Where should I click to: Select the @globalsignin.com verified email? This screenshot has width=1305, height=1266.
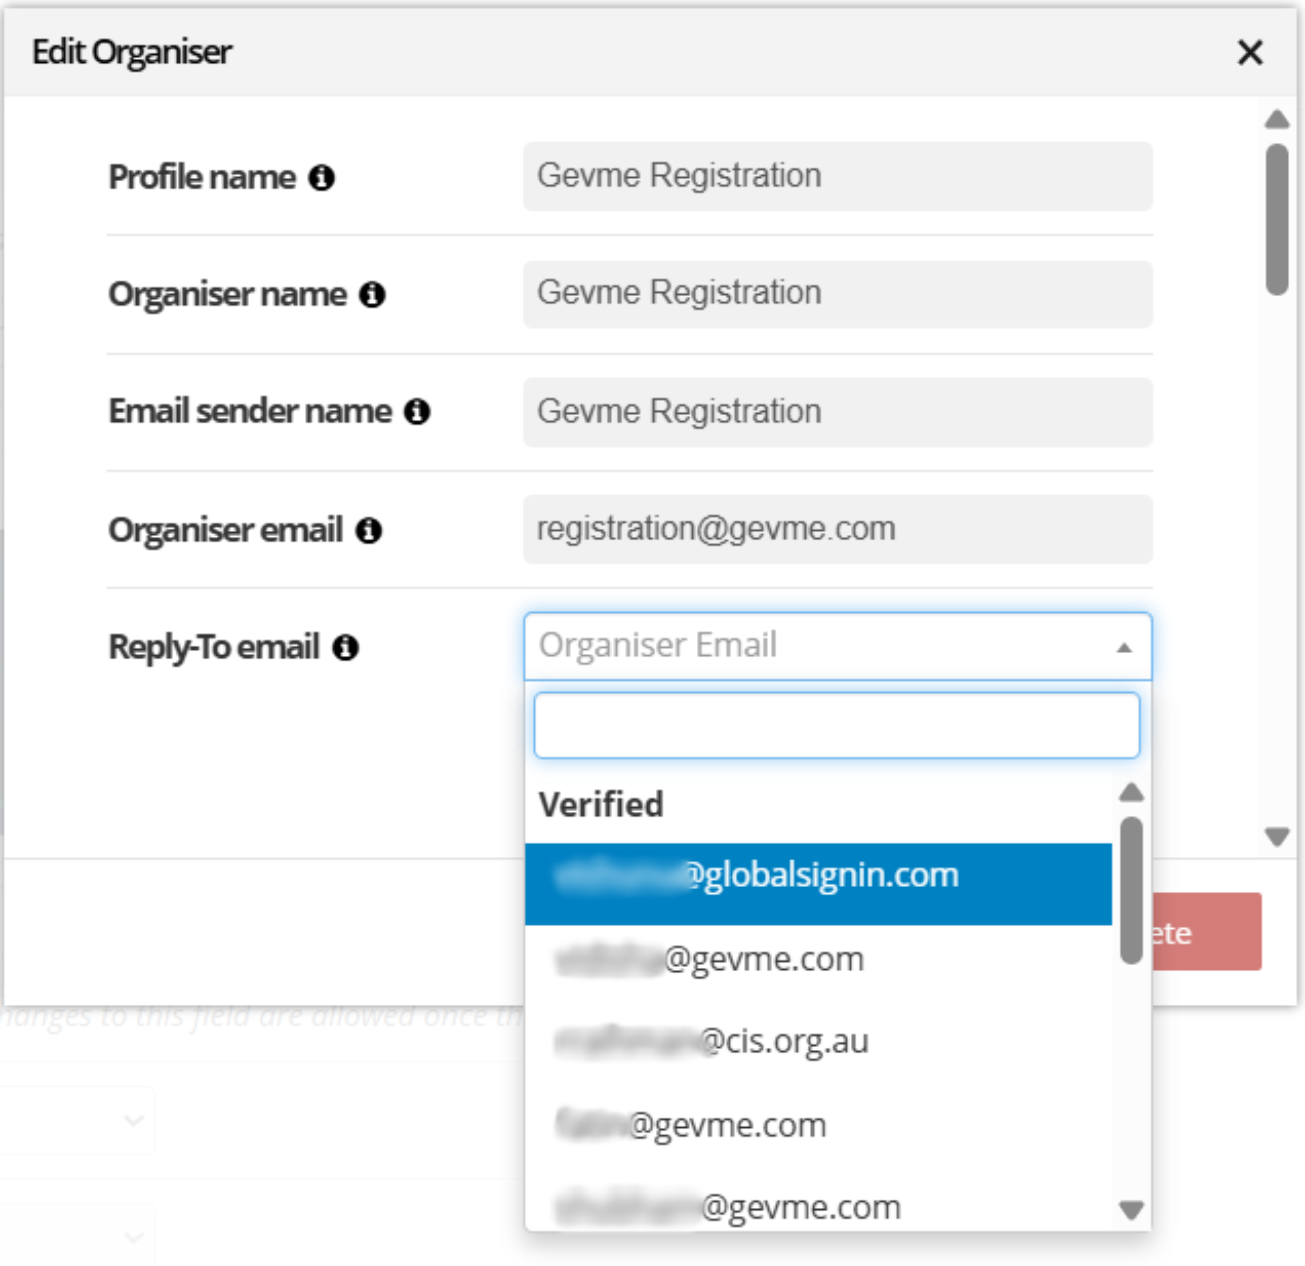(818, 884)
